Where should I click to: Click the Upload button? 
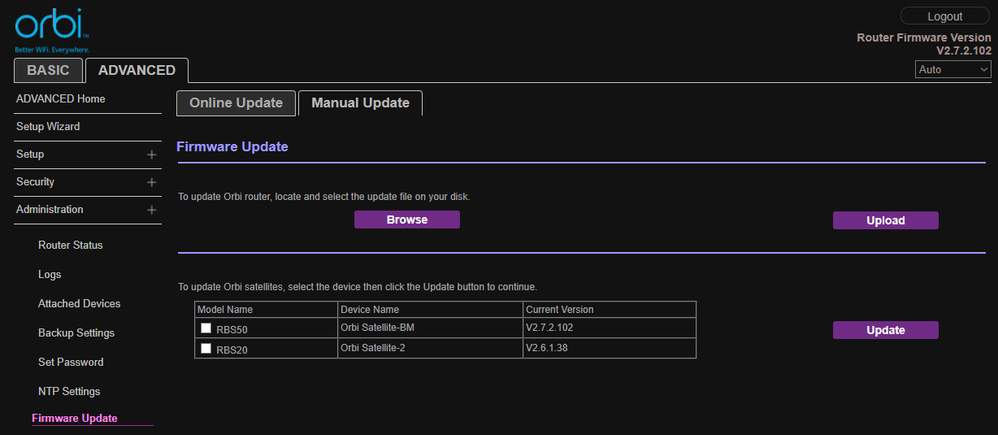click(885, 220)
